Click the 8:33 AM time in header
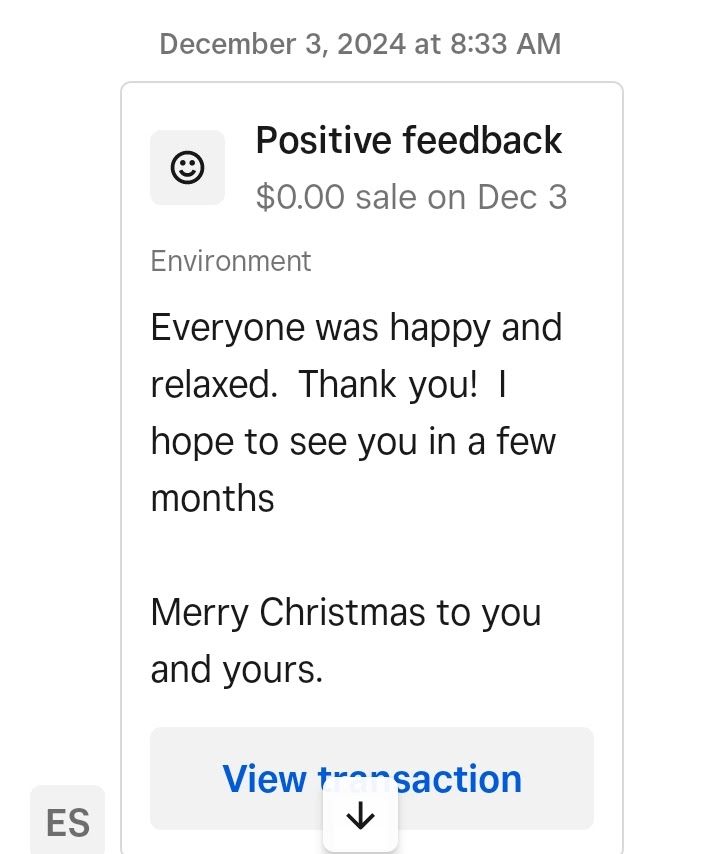This screenshot has height=854, width=720. (505, 44)
